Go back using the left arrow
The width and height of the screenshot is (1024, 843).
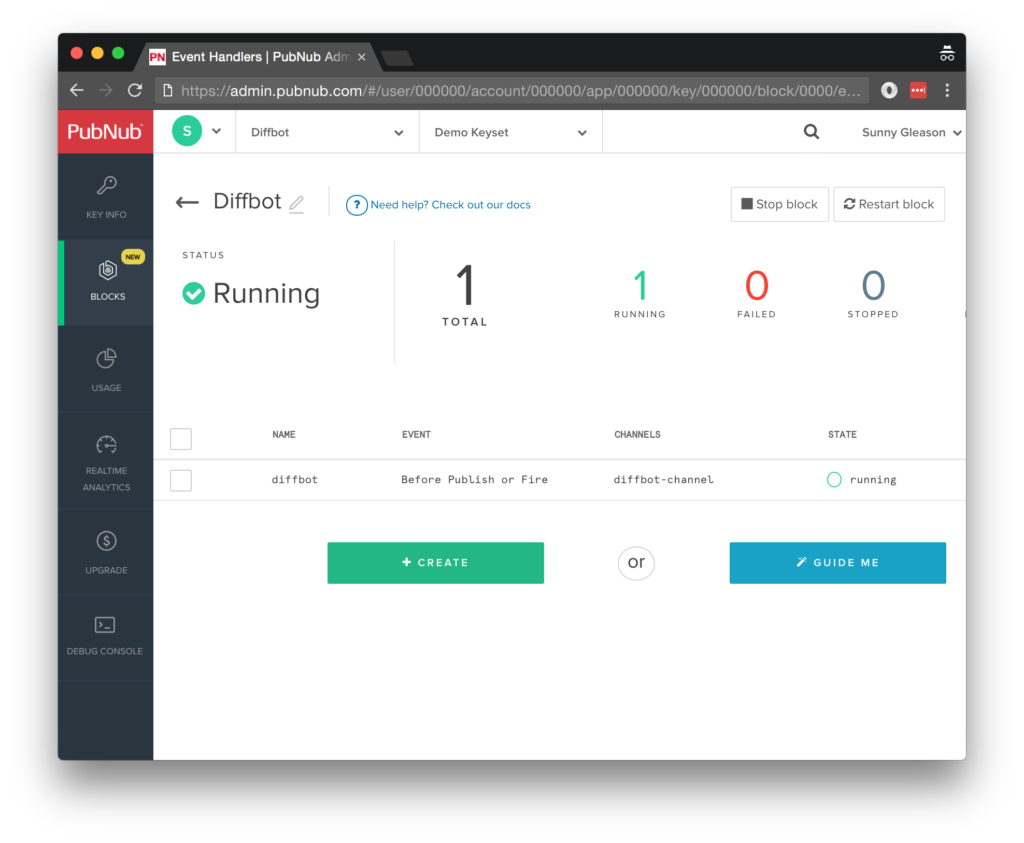[x=187, y=203]
